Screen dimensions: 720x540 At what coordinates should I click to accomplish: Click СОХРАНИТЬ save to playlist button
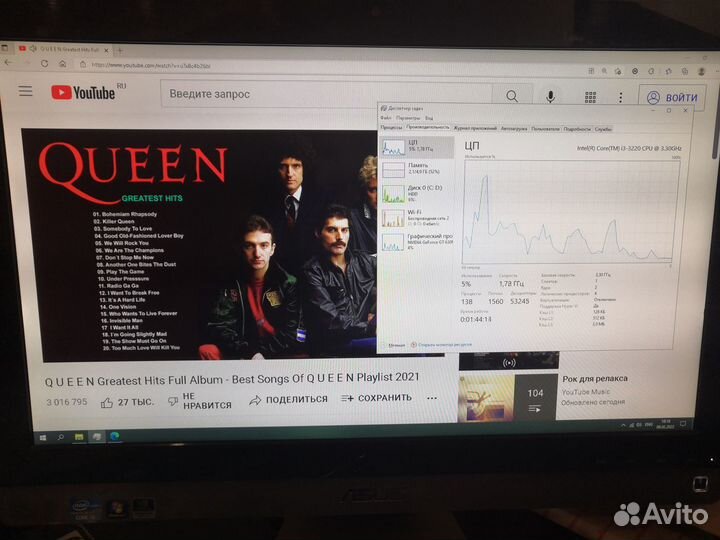[x=376, y=398]
